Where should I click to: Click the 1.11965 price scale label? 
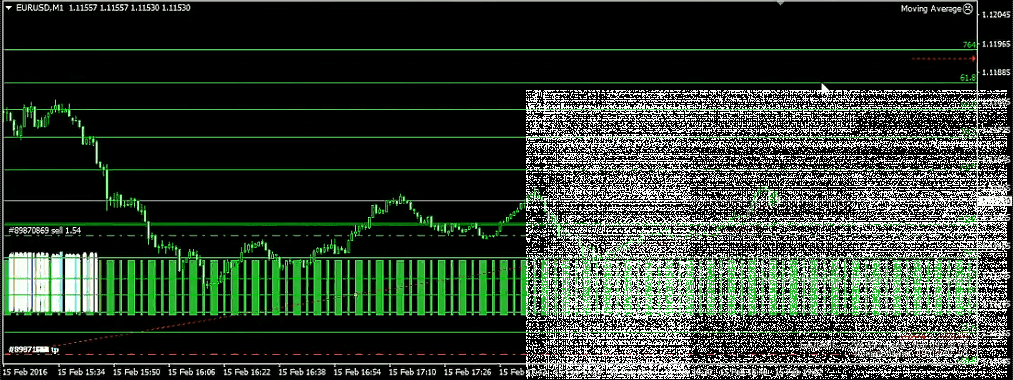[995, 44]
